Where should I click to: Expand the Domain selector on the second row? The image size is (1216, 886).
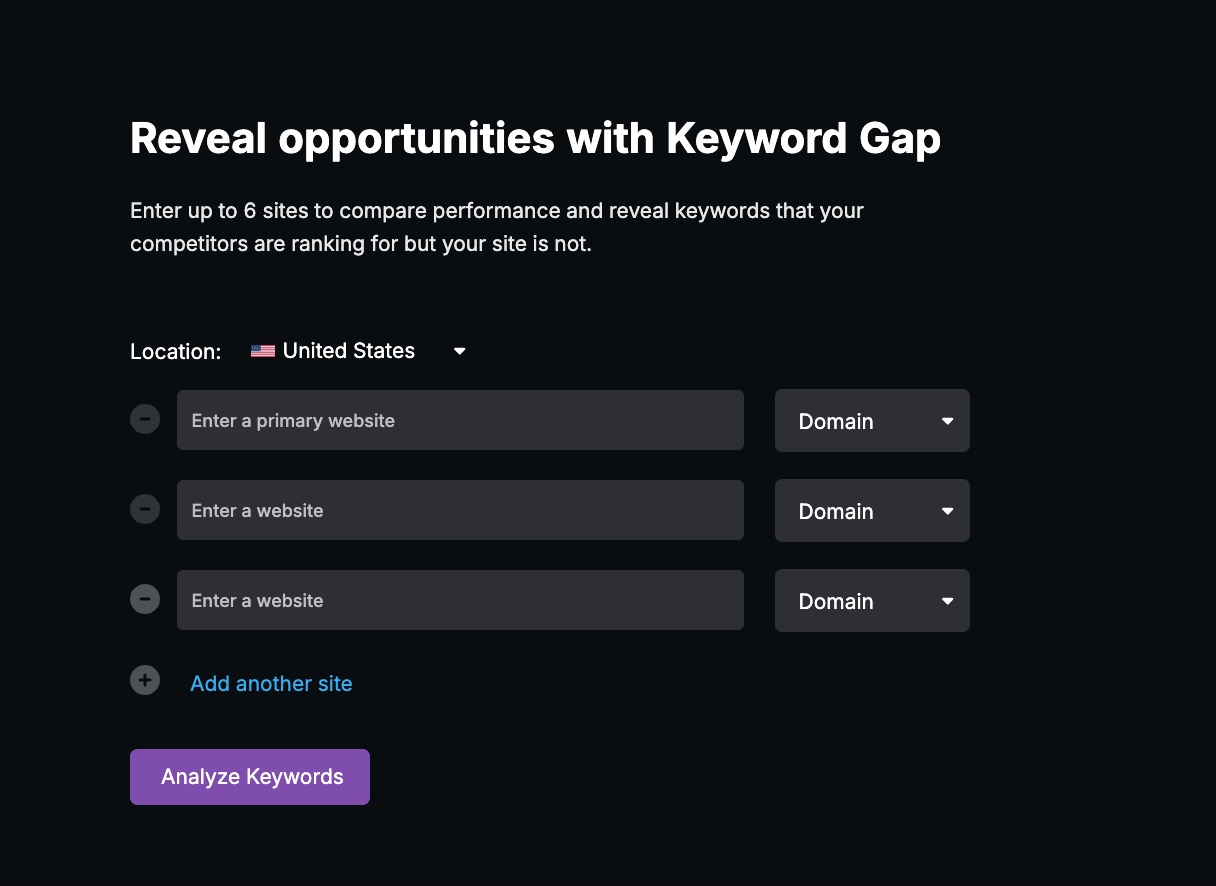871,510
